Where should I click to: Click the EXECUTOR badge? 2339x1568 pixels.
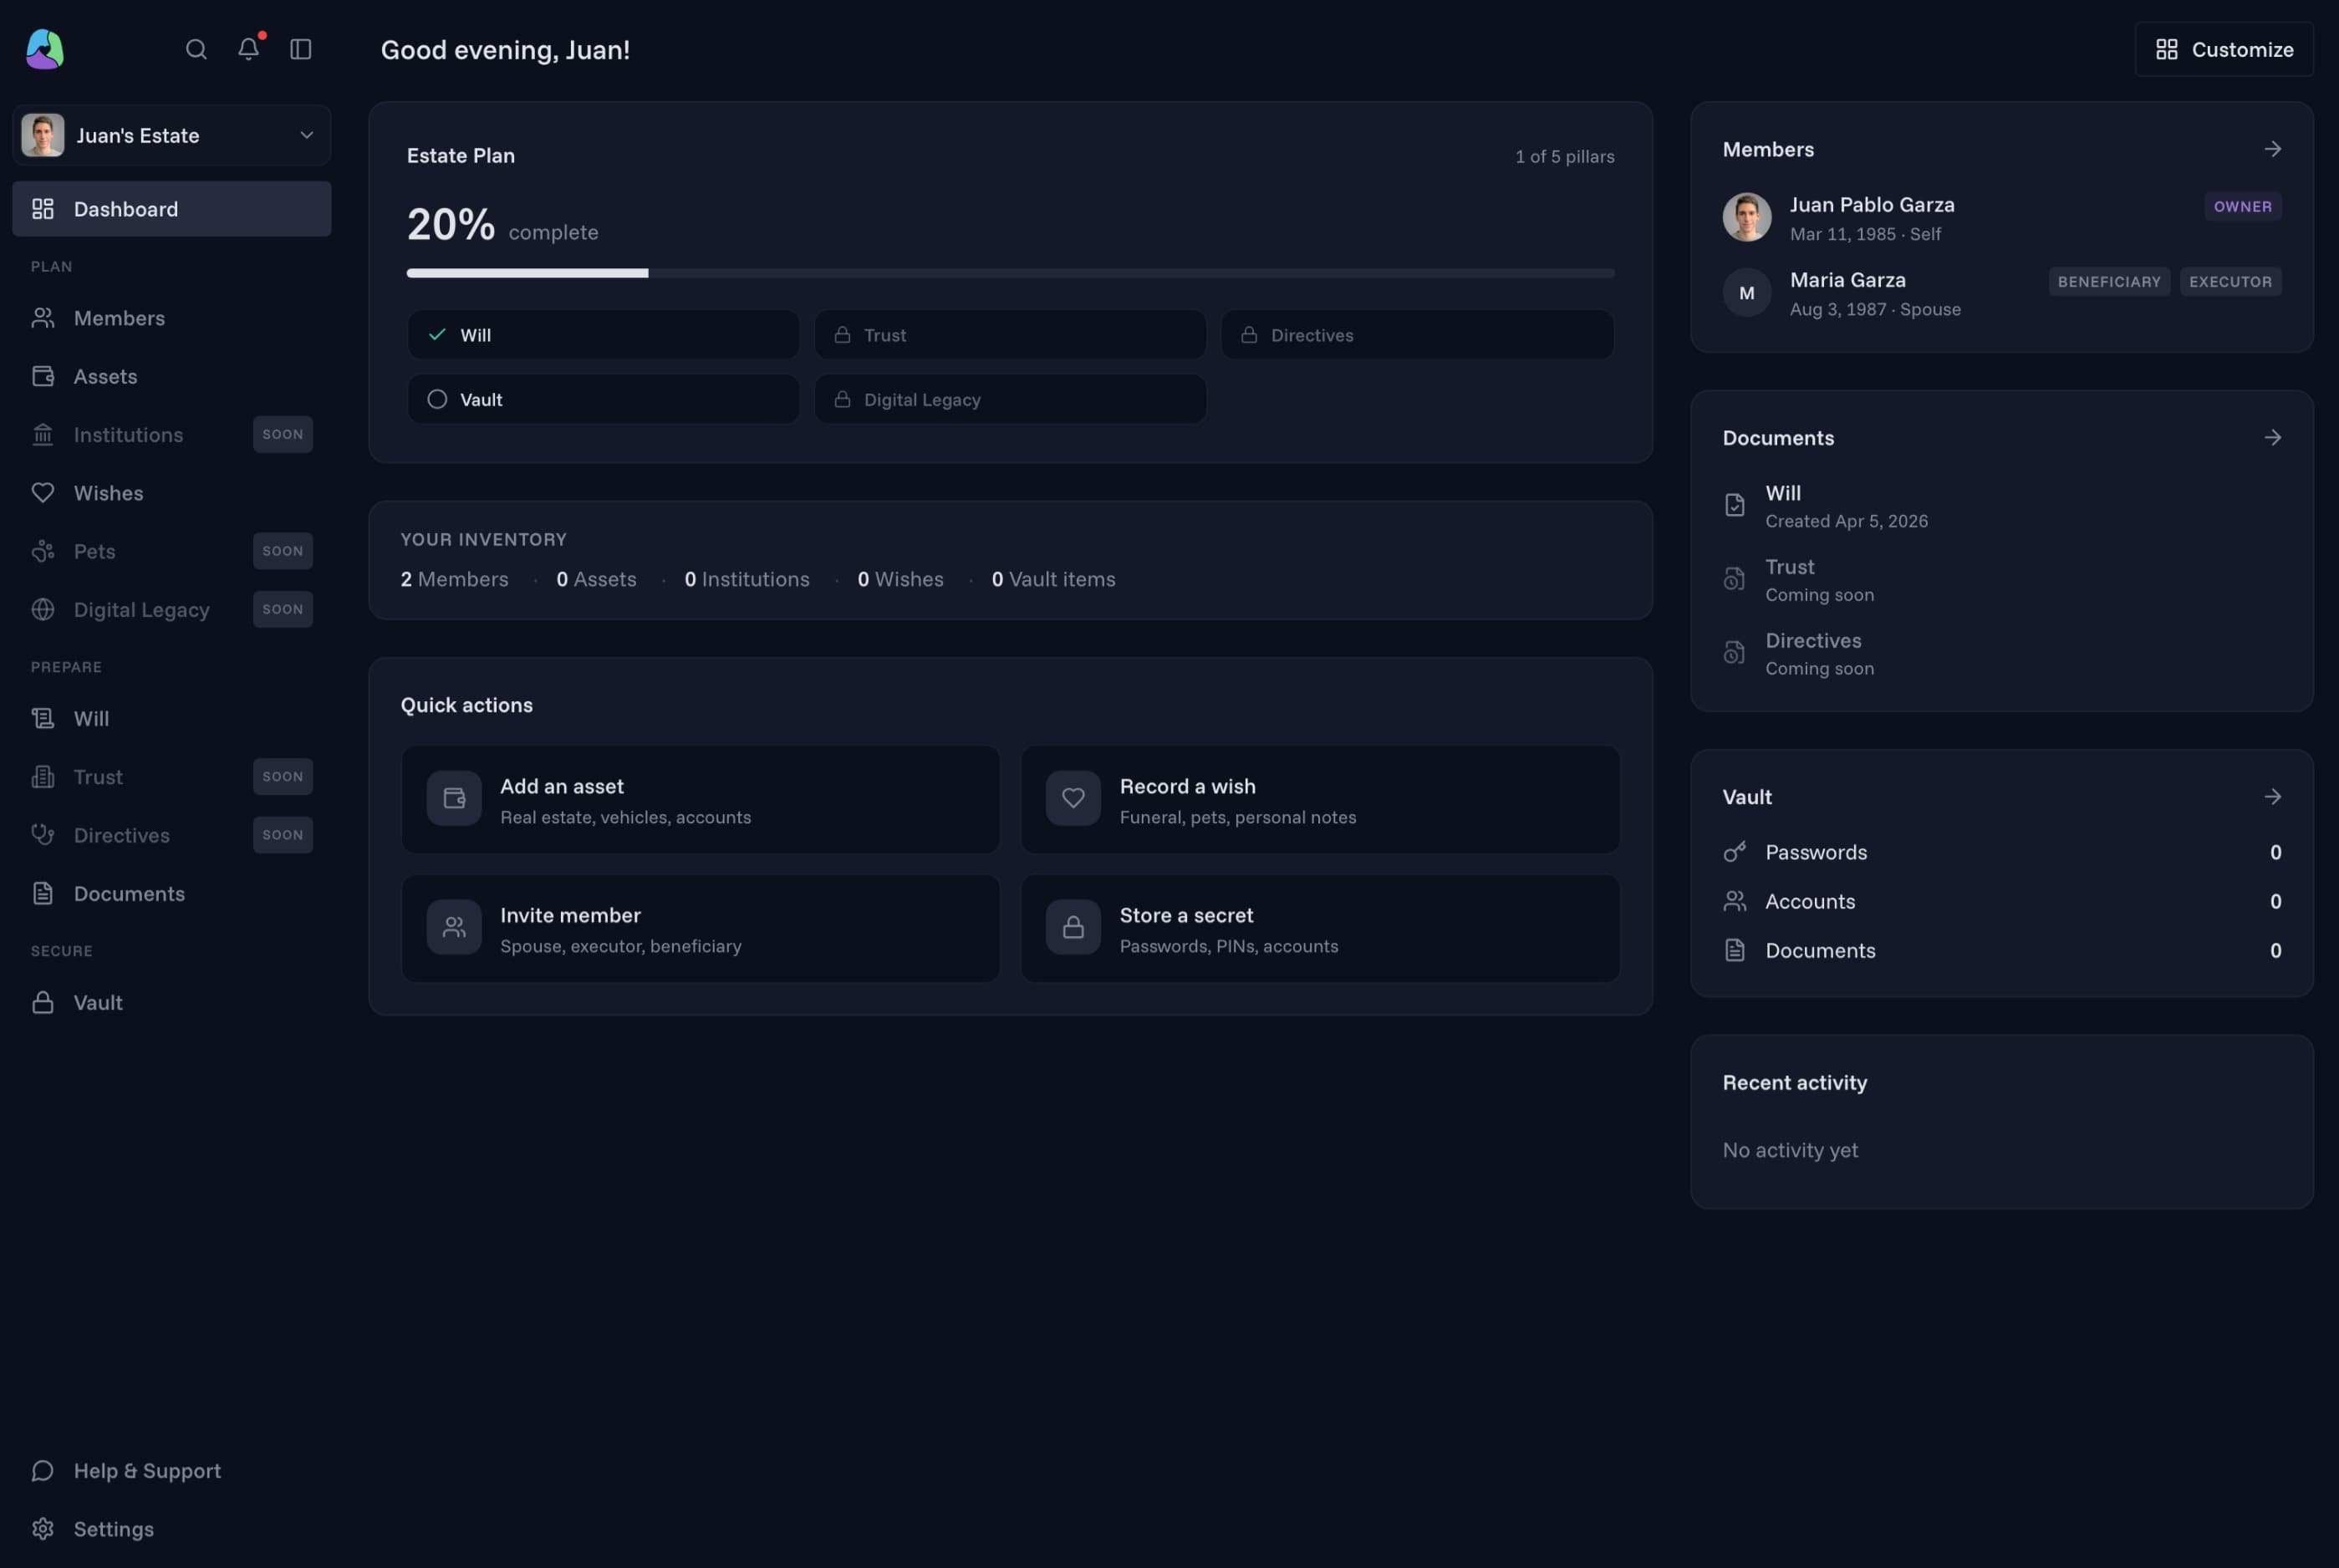[2230, 282]
